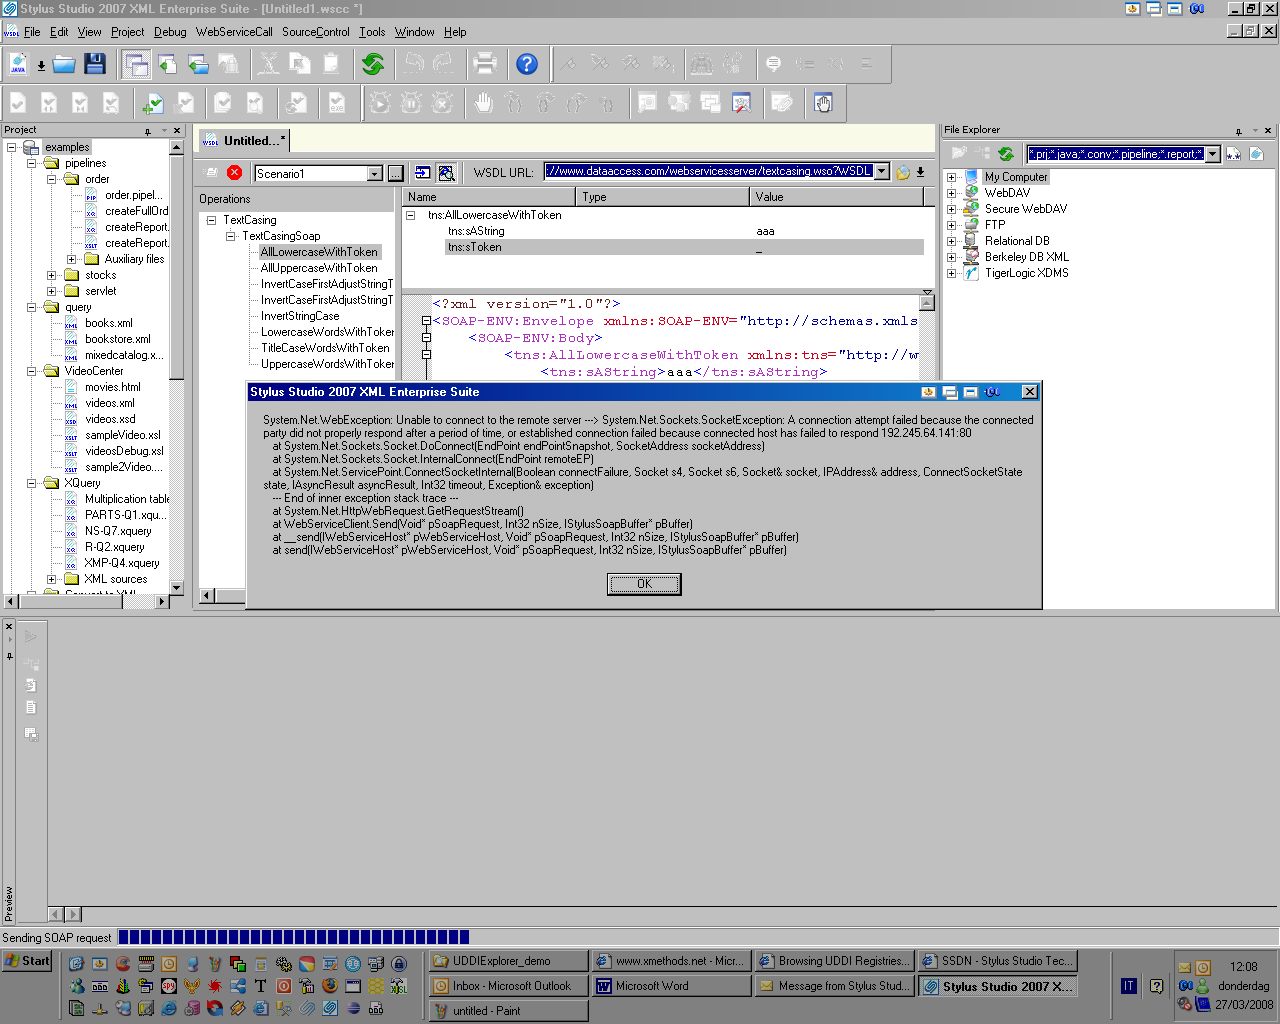Image resolution: width=1280 pixels, height=1024 pixels.
Task: Open Help via the blue question mark icon
Action: (527, 65)
